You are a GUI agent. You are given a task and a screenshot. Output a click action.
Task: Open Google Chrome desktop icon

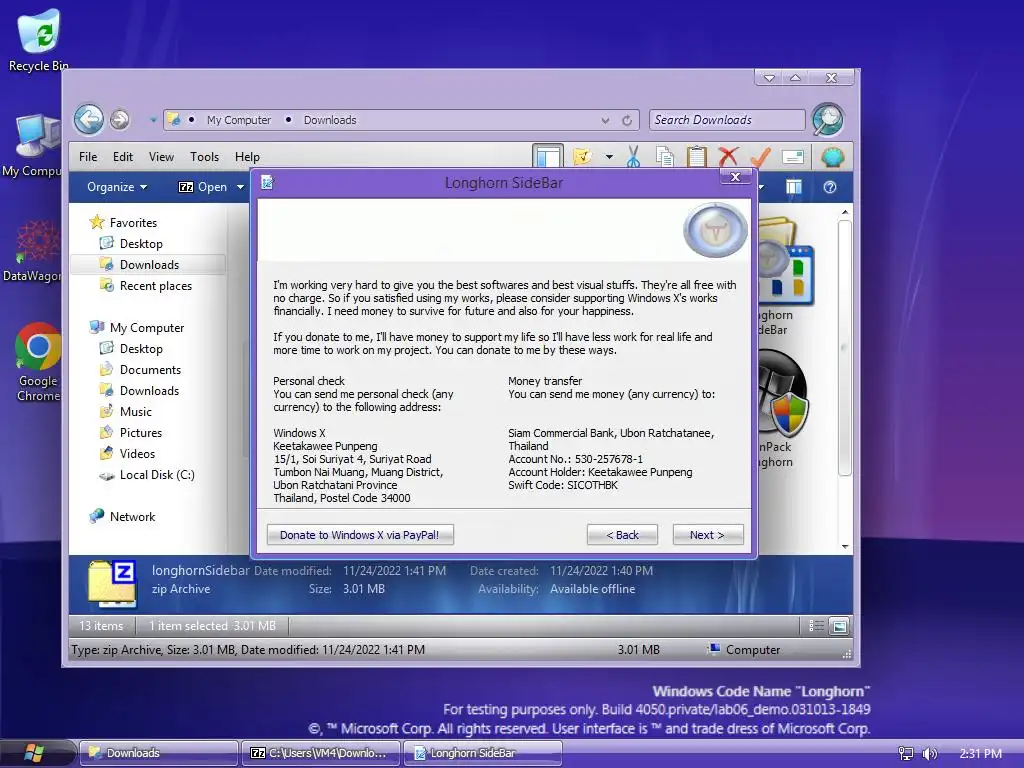38,362
